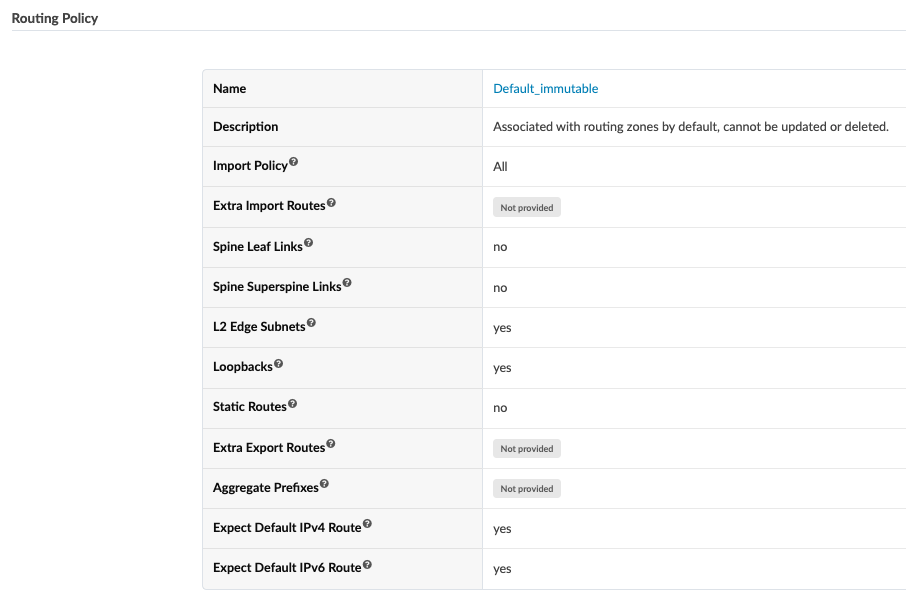906x602 pixels.
Task: Click the no value for Static Routes
Action: (x=500, y=408)
